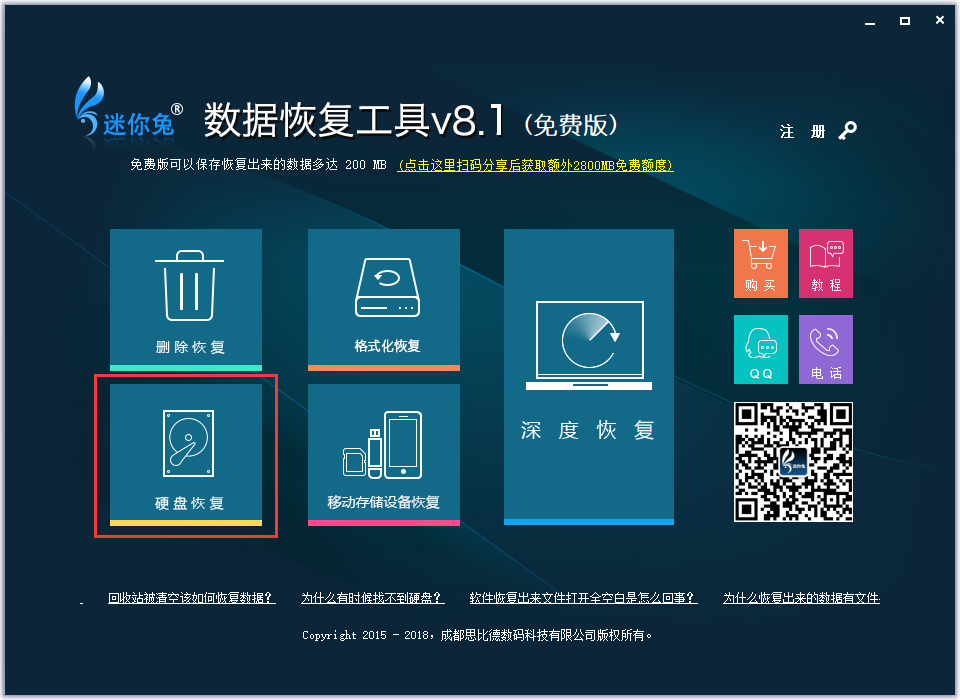
Task: Open 移动存储设备恢复 mobile storage tile
Action: click(384, 455)
